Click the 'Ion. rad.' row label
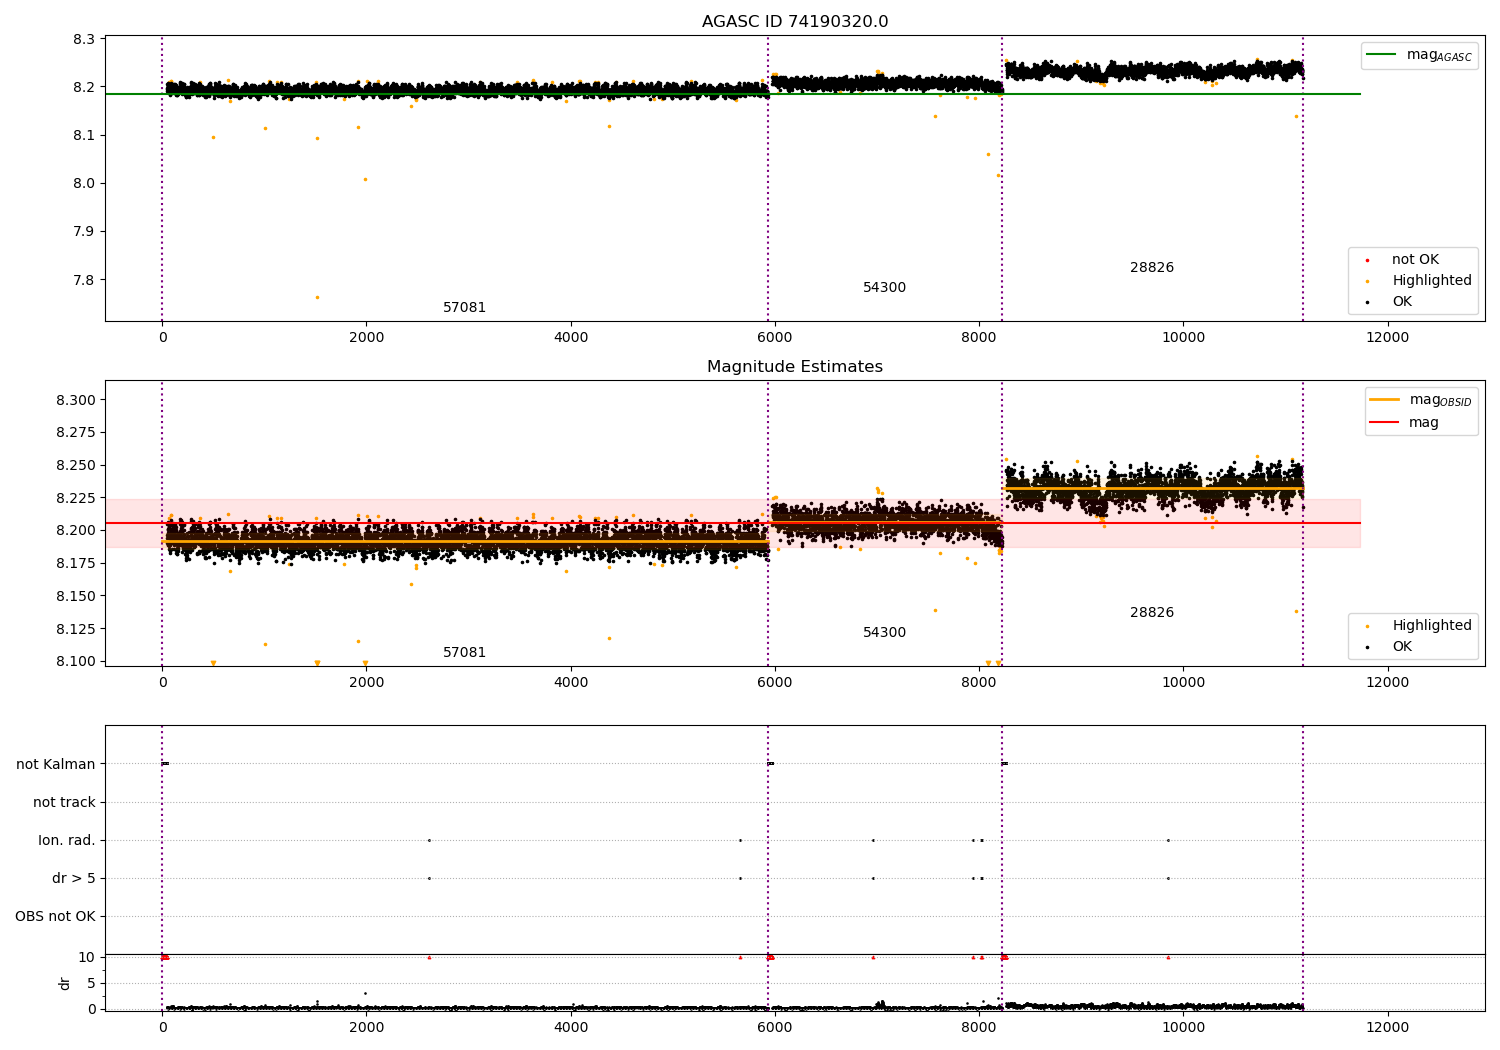The image size is (1500, 1050). pos(67,840)
